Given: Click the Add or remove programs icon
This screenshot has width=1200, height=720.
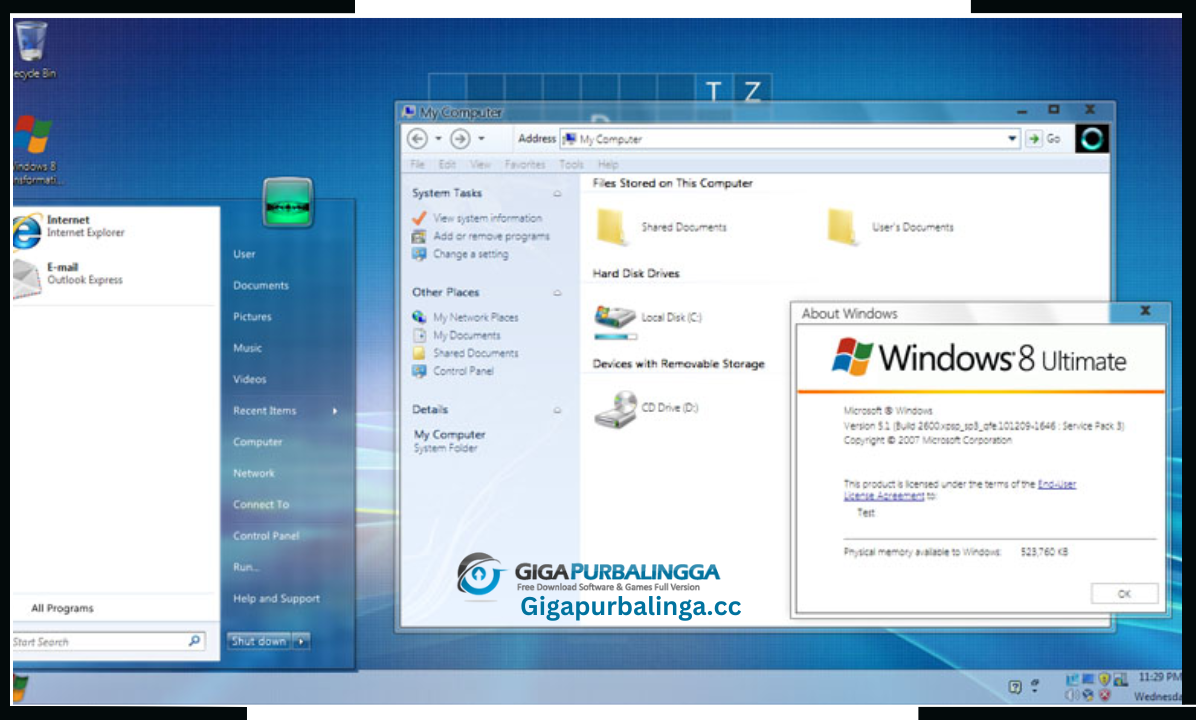Looking at the screenshot, I should click(419, 236).
